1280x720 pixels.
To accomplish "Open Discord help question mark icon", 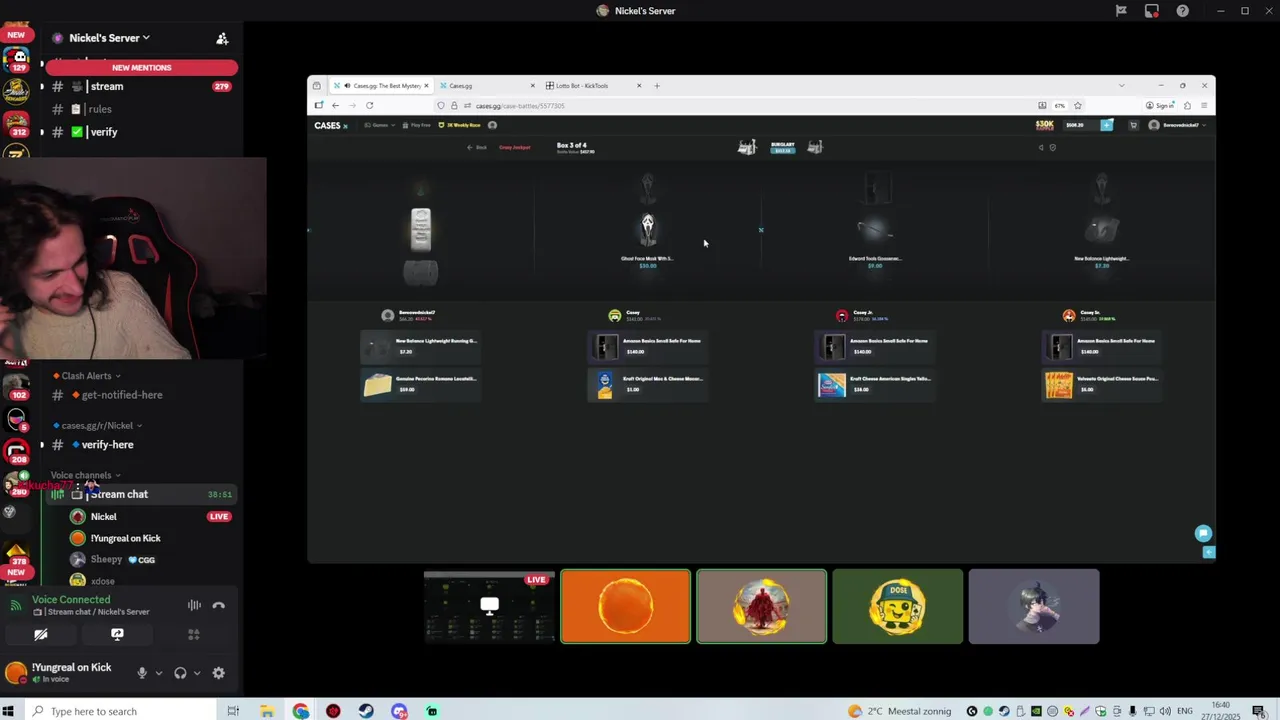I will (1183, 11).
